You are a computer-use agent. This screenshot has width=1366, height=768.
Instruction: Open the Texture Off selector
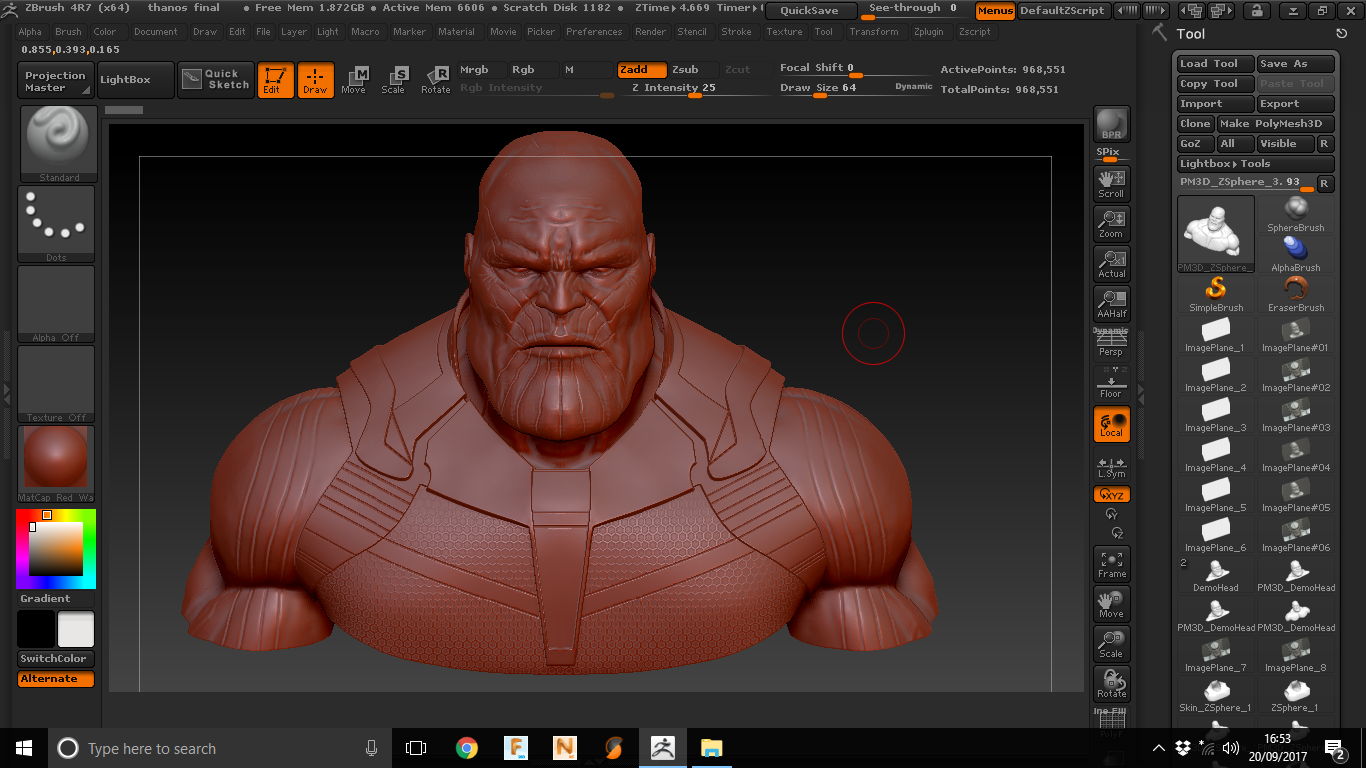click(56, 384)
